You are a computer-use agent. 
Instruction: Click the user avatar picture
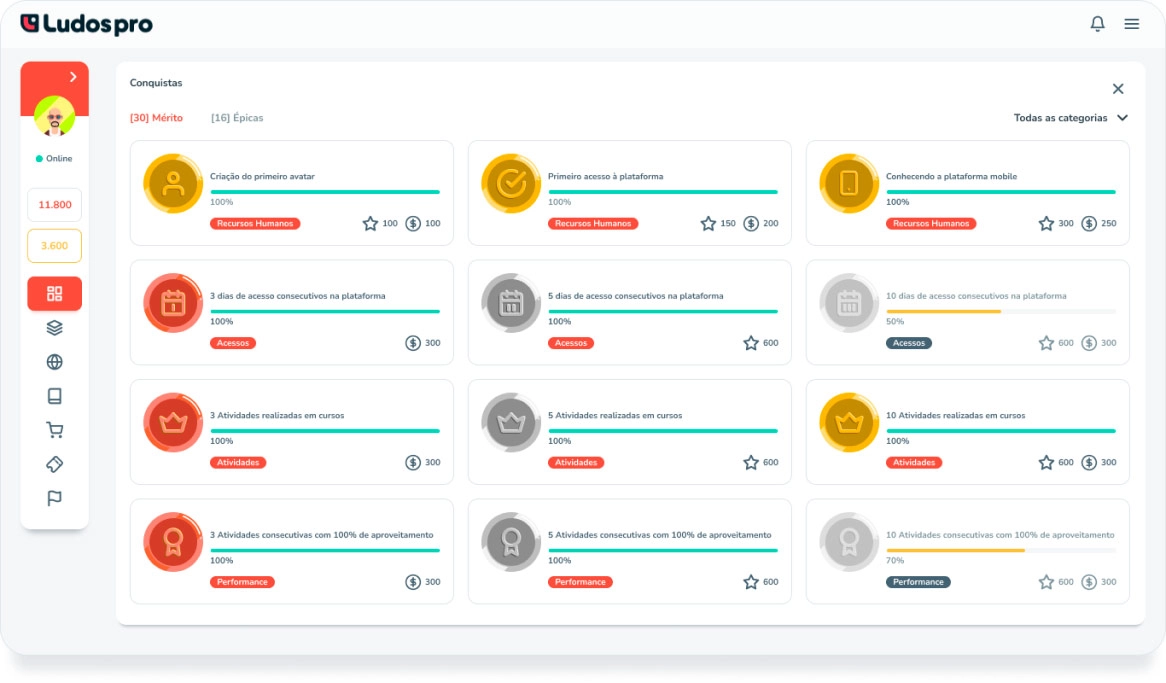(x=55, y=116)
